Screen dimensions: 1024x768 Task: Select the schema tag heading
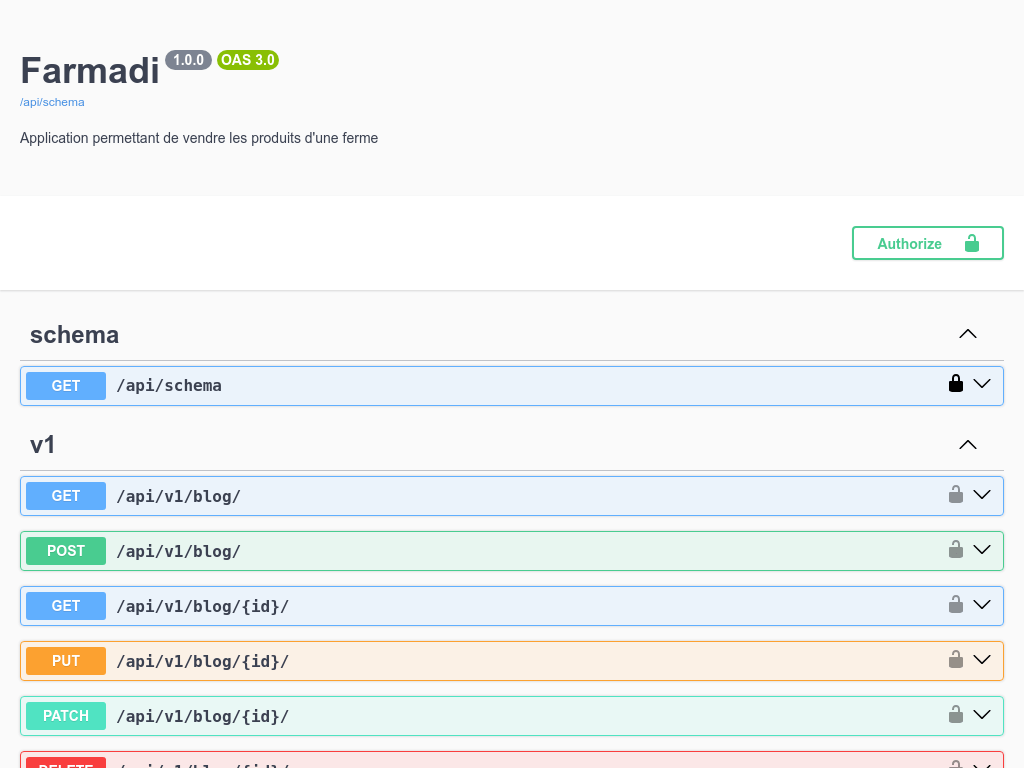(74, 335)
